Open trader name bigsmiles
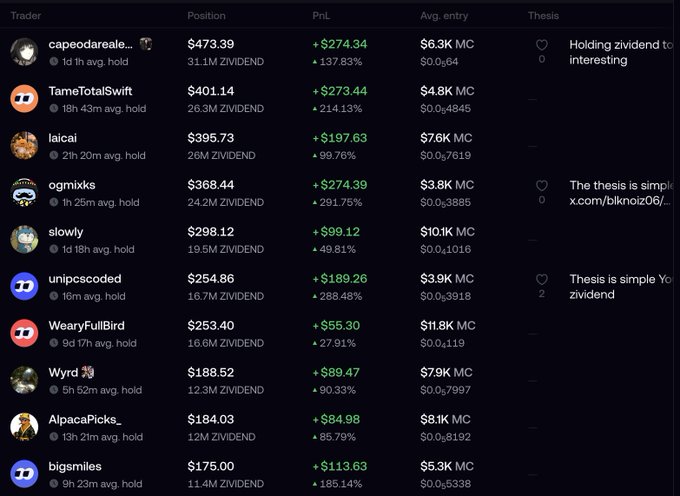 coord(75,467)
